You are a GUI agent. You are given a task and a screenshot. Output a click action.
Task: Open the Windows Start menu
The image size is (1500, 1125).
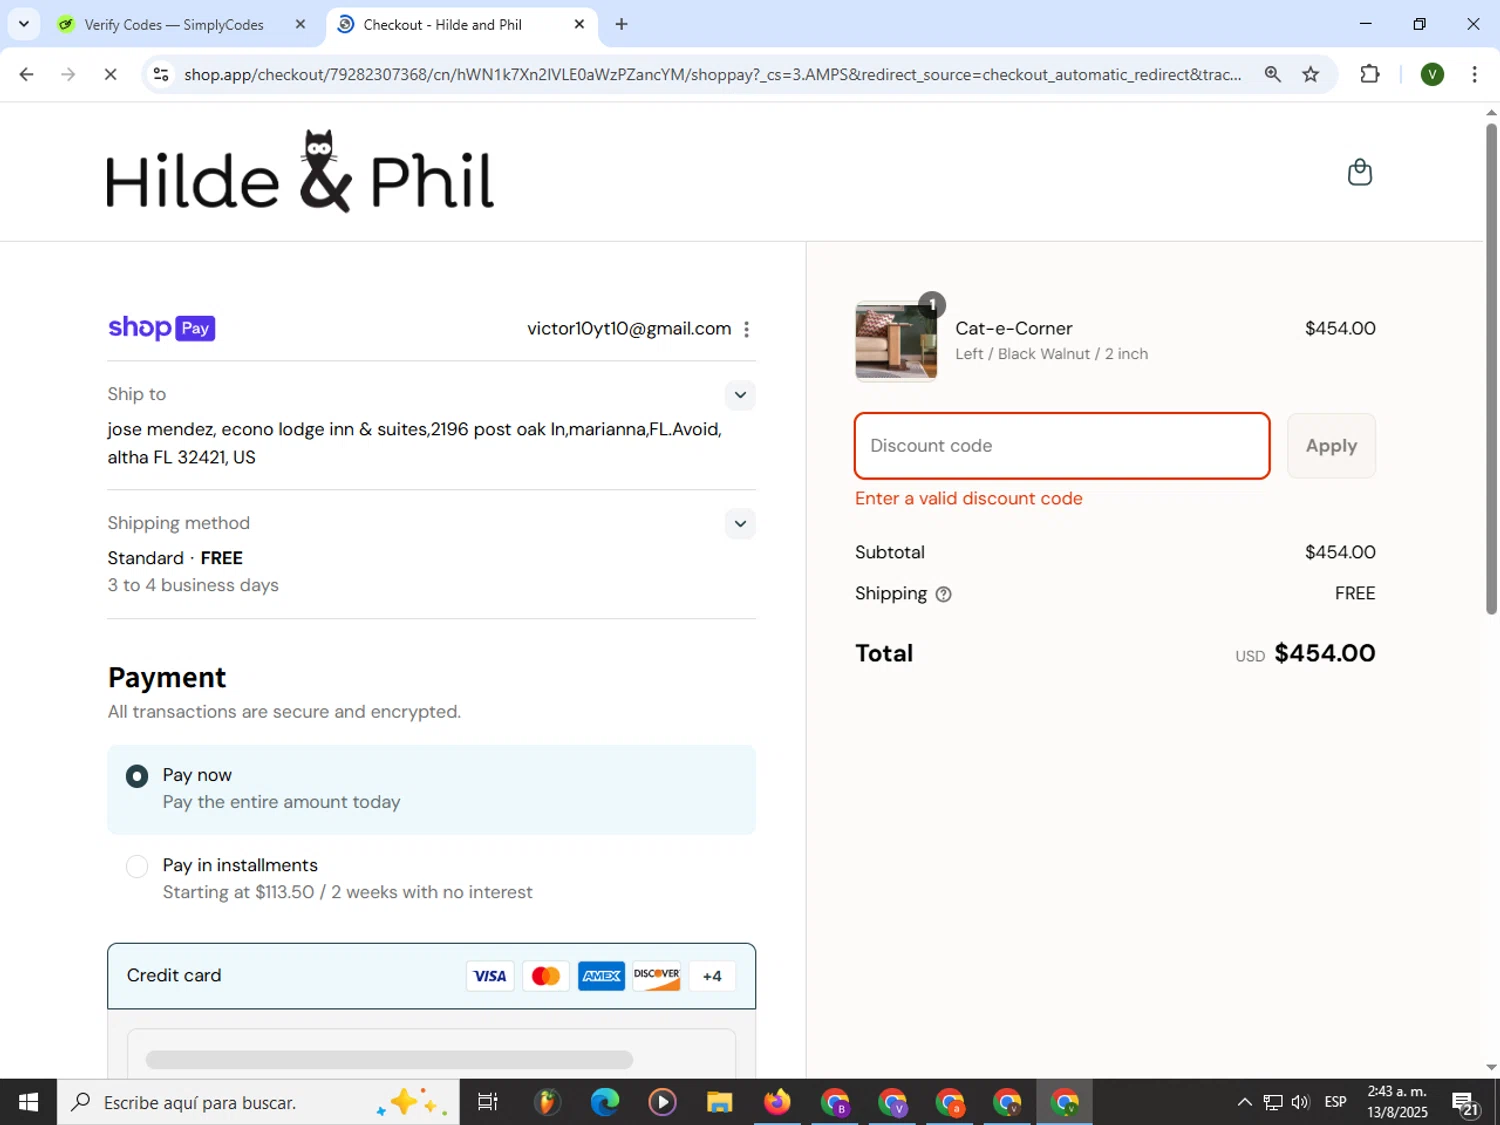tap(28, 1102)
